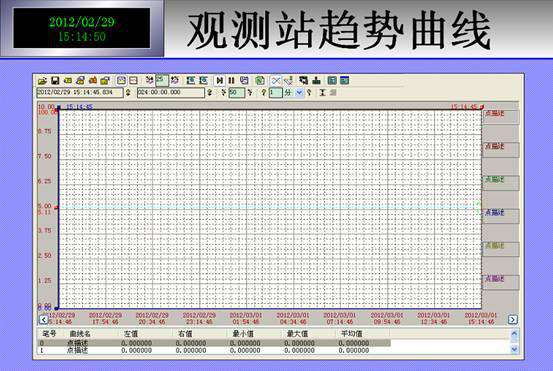Click right arrow below the time axis
Image resolution: width=553 pixels, height=371 pixels.
click(x=512, y=320)
